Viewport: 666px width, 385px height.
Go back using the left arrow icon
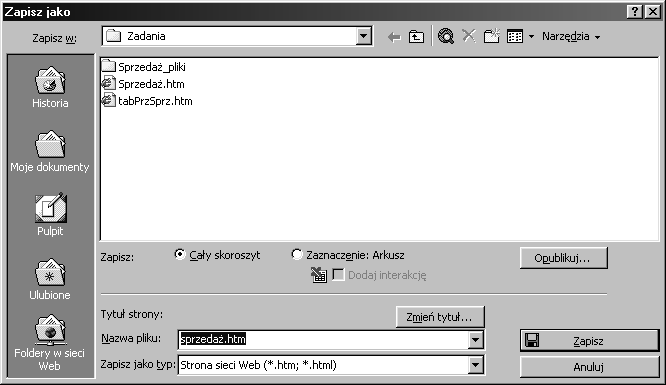pyautogui.click(x=394, y=37)
